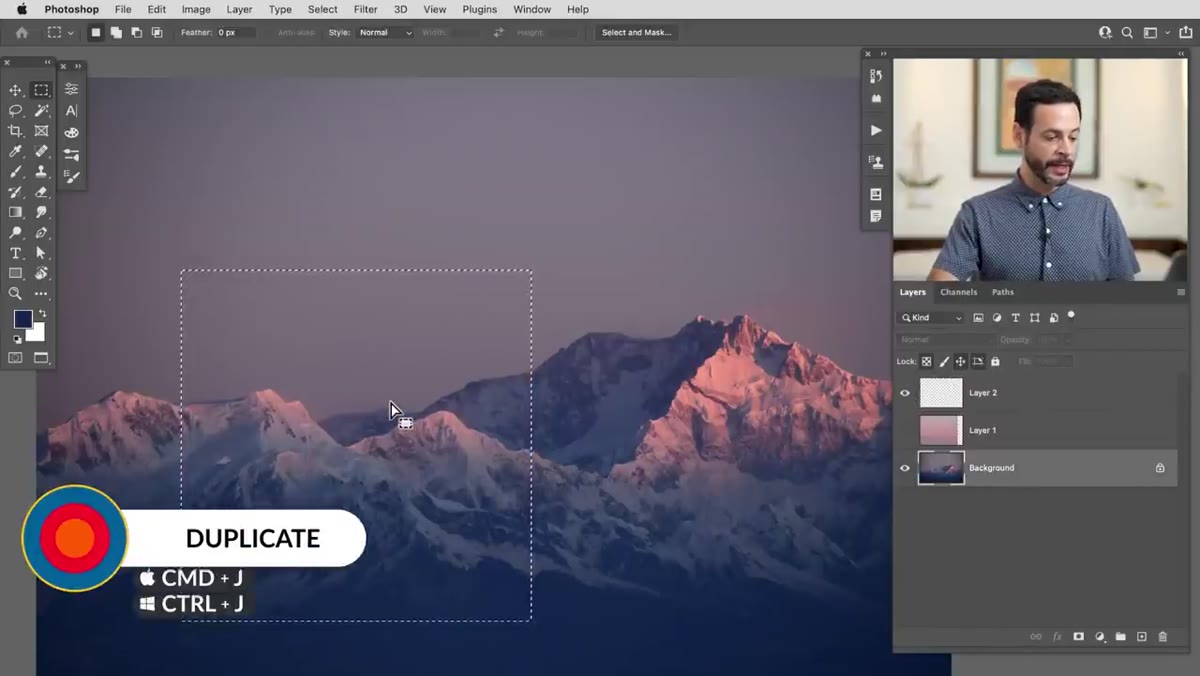Create a new layer

[1141, 637]
